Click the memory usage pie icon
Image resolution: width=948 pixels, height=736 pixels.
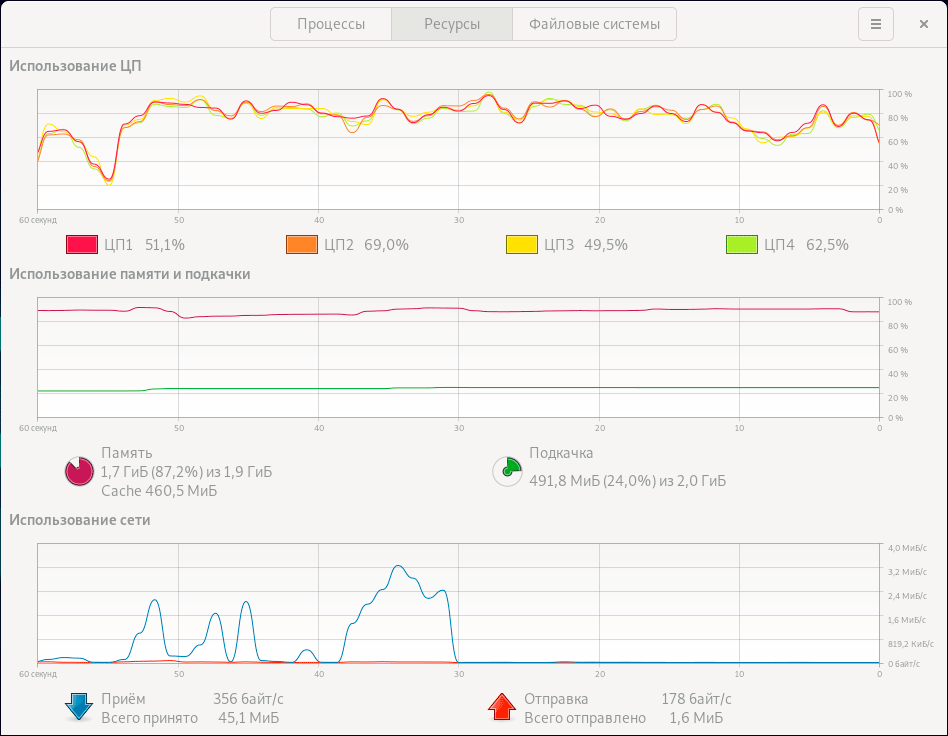(79, 471)
